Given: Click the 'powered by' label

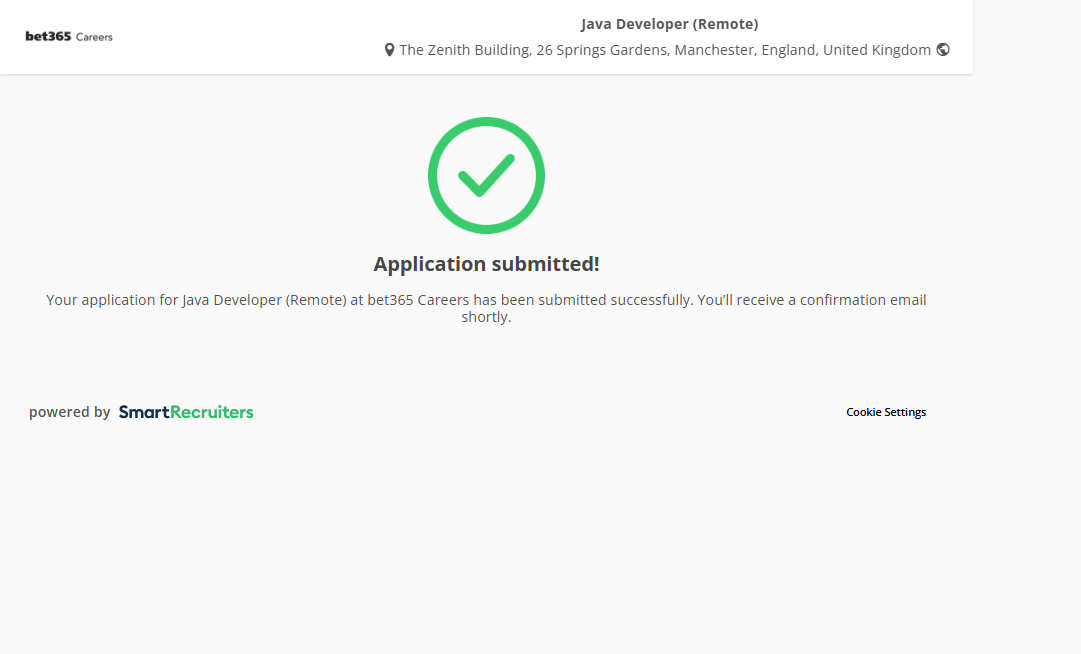Looking at the screenshot, I should [x=69, y=412].
